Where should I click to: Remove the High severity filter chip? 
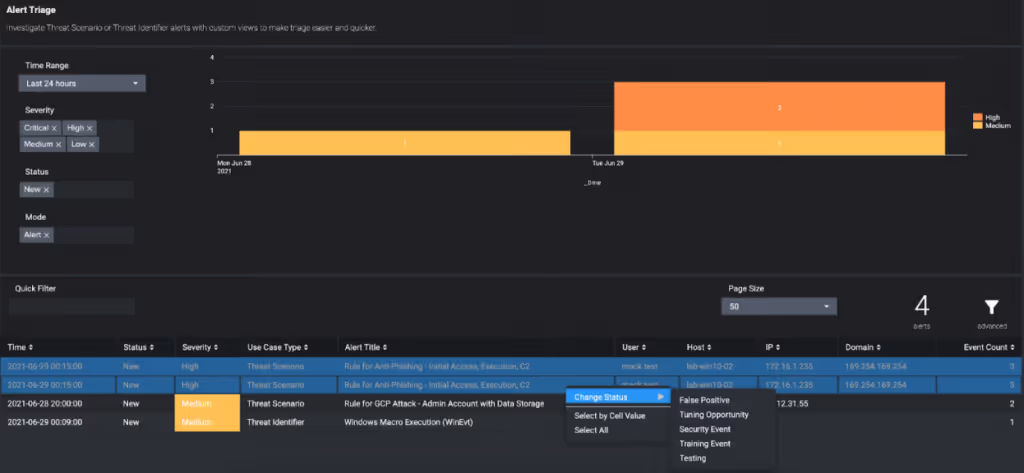[x=89, y=128]
